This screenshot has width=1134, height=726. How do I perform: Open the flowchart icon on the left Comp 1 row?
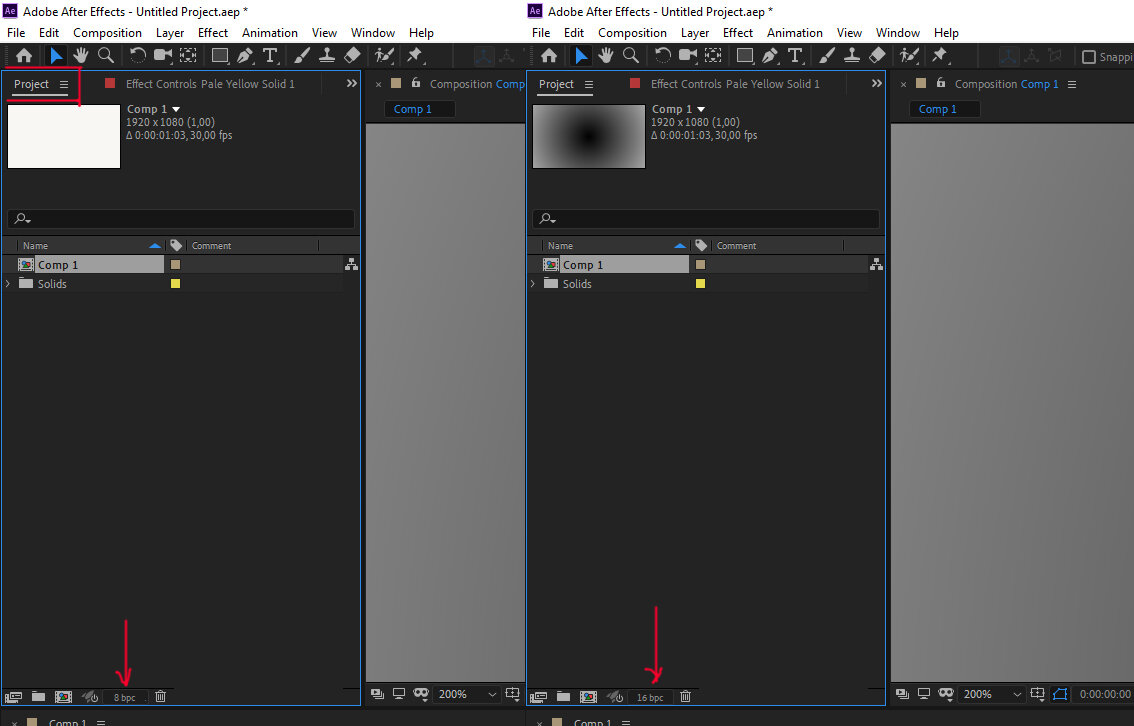tap(351, 265)
